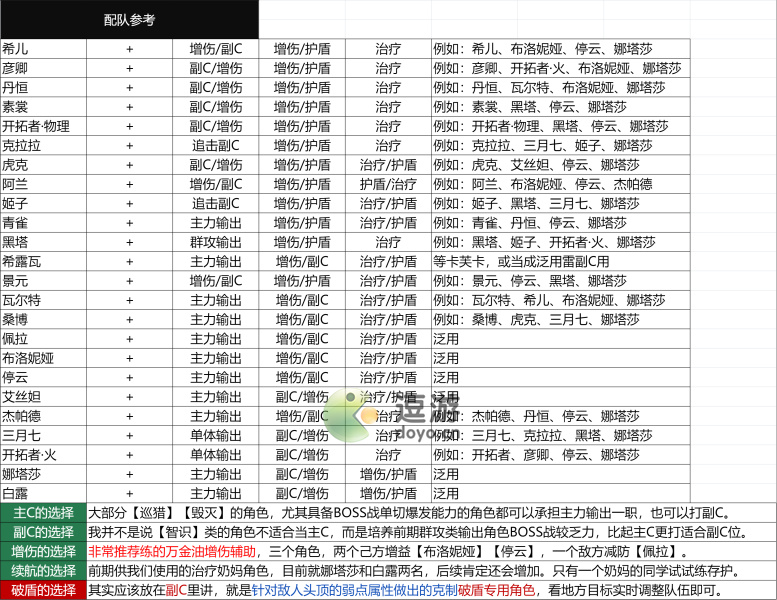Click 泛用 in the 白露 row

click(446, 493)
